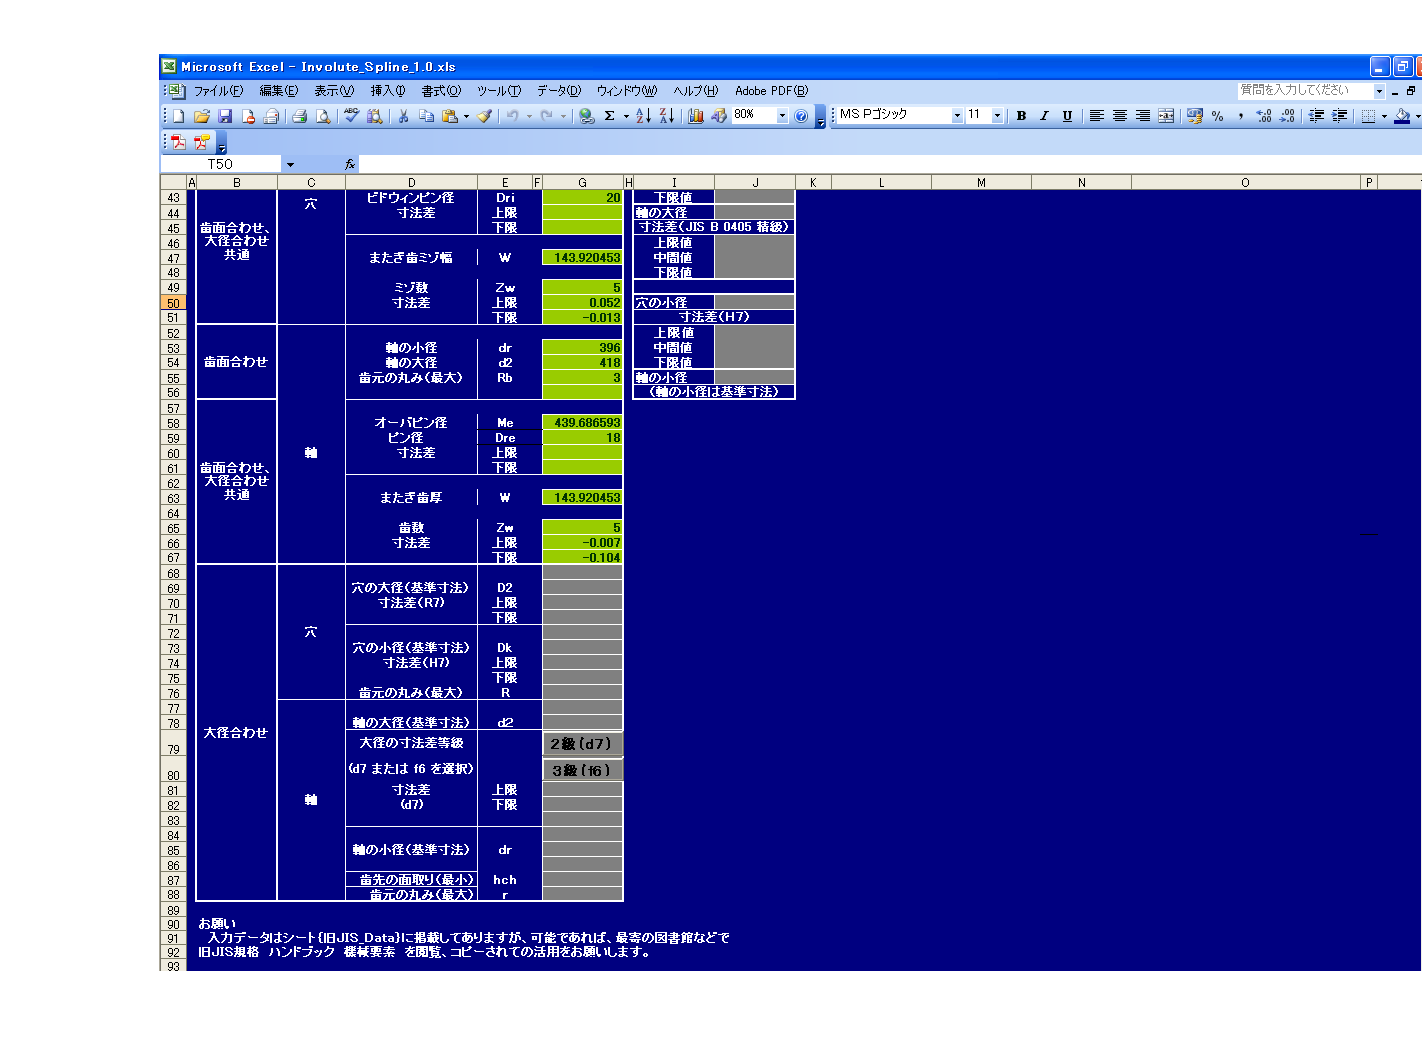1422x1044 pixels.
Task: Click the Currency Style icon
Action: click(x=1194, y=116)
